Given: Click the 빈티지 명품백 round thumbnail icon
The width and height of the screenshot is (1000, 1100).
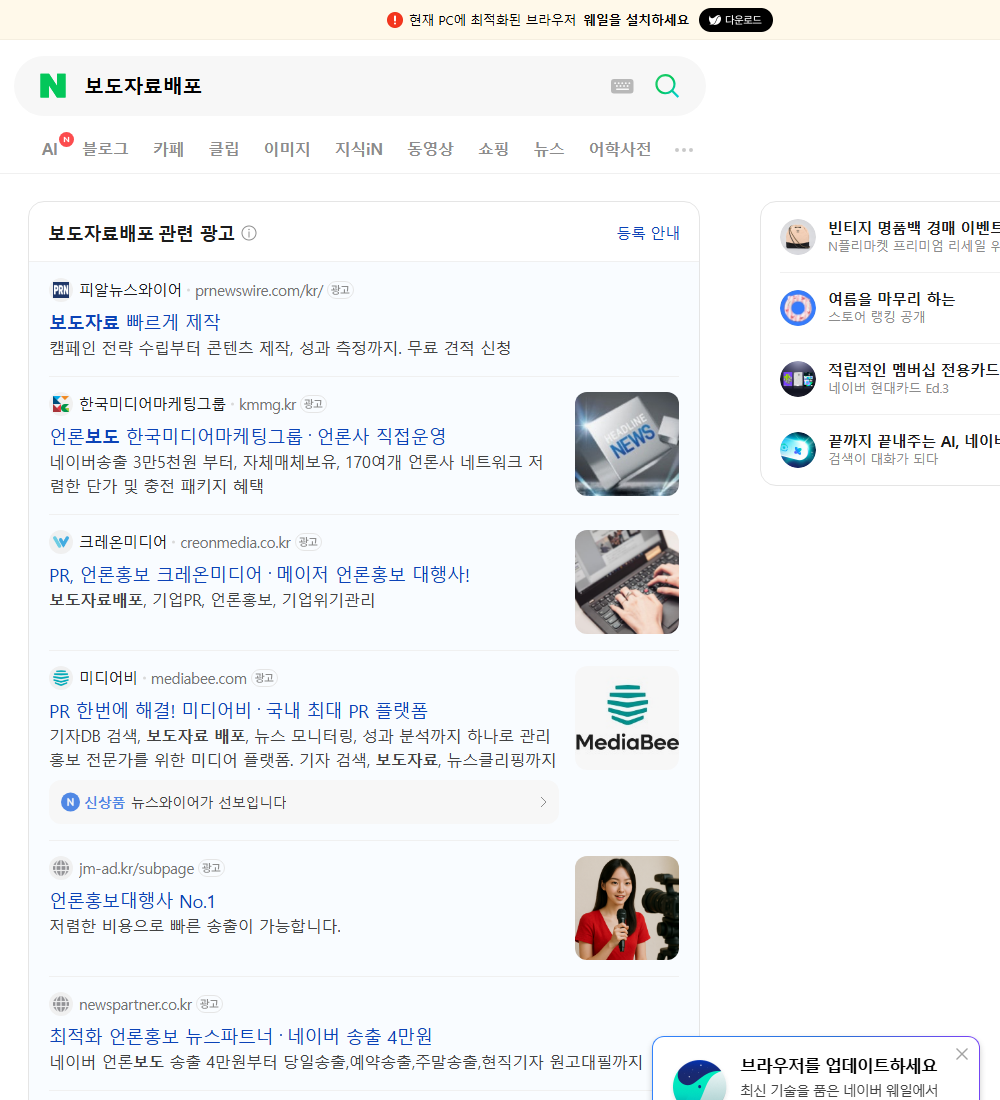Looking at the screenshot, I should (x=798, y=236).
